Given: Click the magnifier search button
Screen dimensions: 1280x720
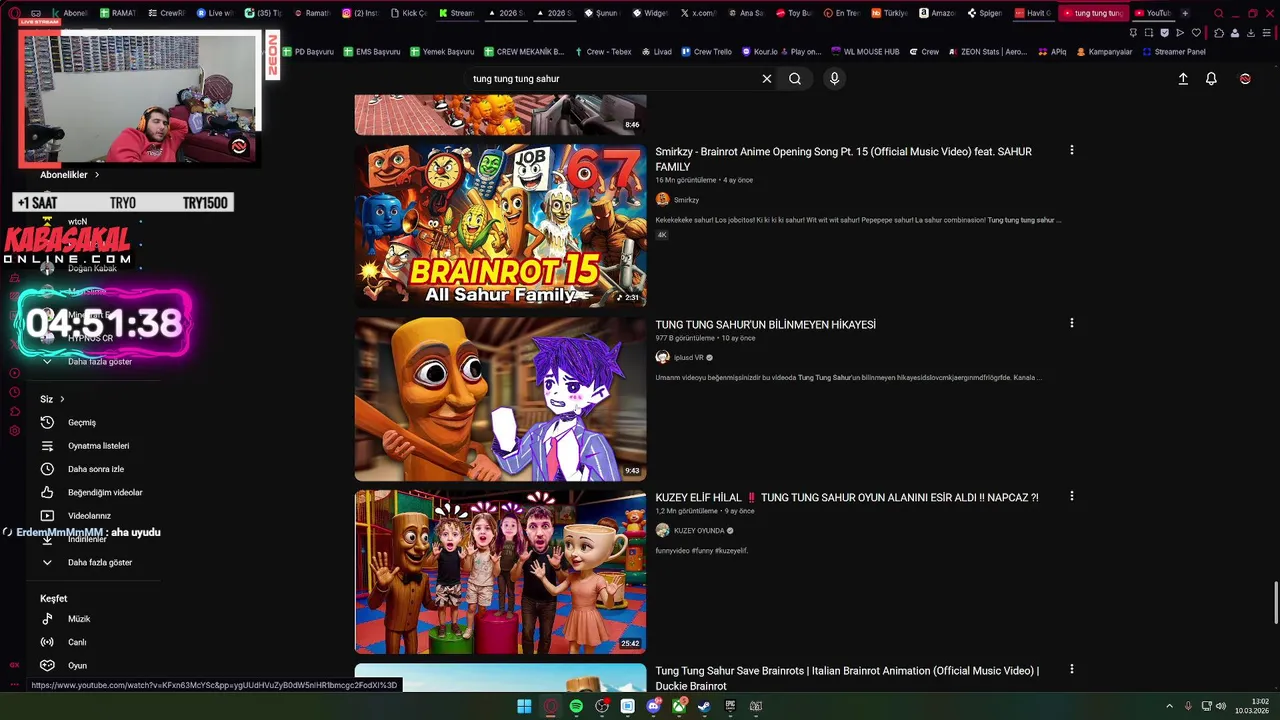Looking at the screenshot, I should pos(795,79).
